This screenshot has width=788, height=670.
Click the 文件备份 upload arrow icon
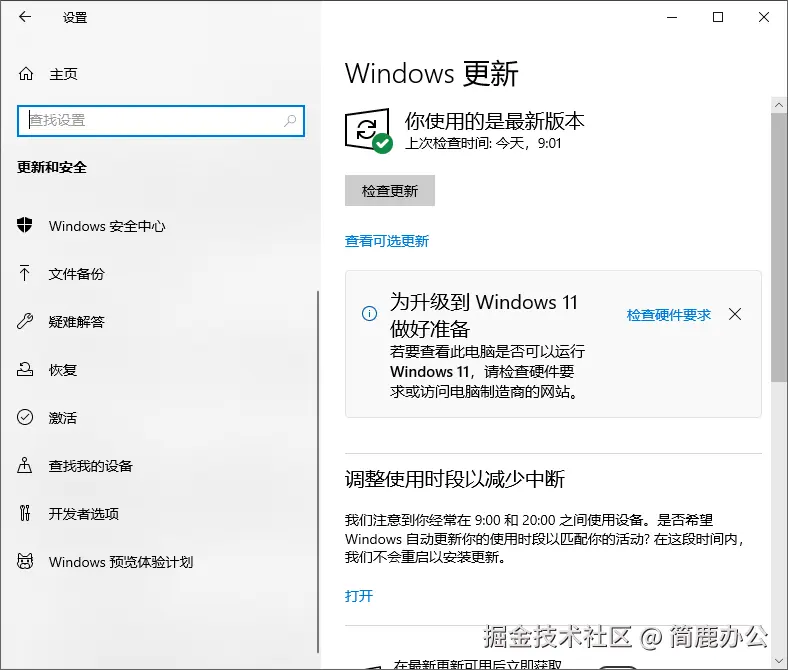click(25, 273)
